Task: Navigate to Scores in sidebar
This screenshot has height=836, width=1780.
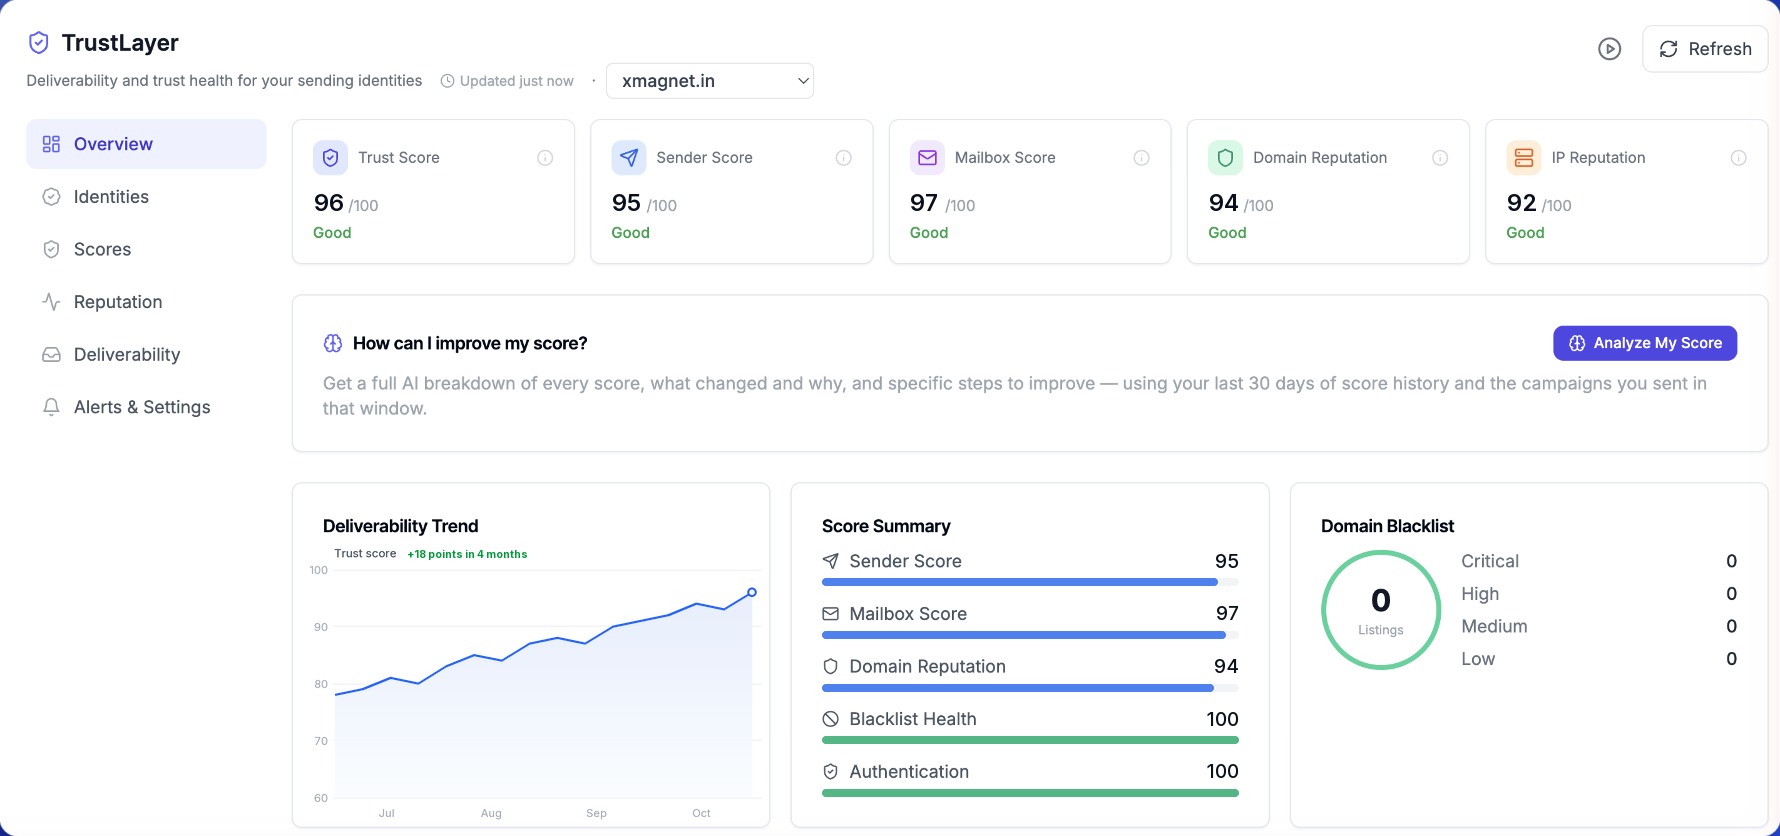Action: point(146,249)
